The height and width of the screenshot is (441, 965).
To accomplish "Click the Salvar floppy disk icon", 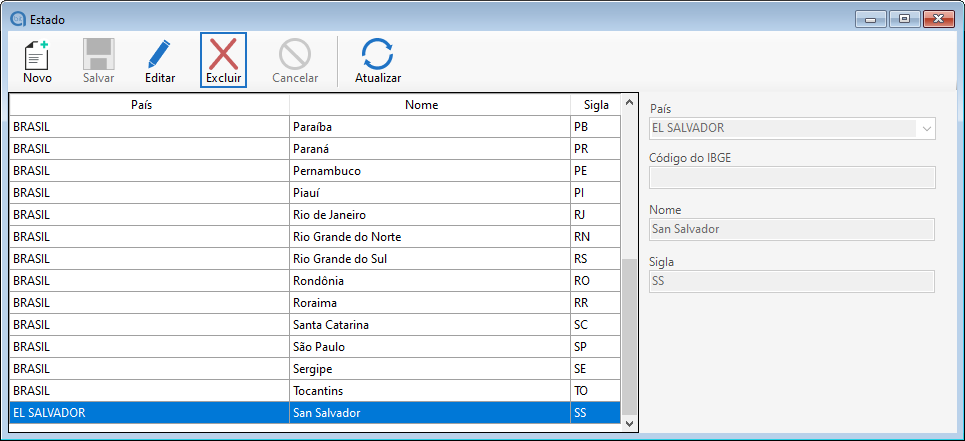I will [98, 54].
